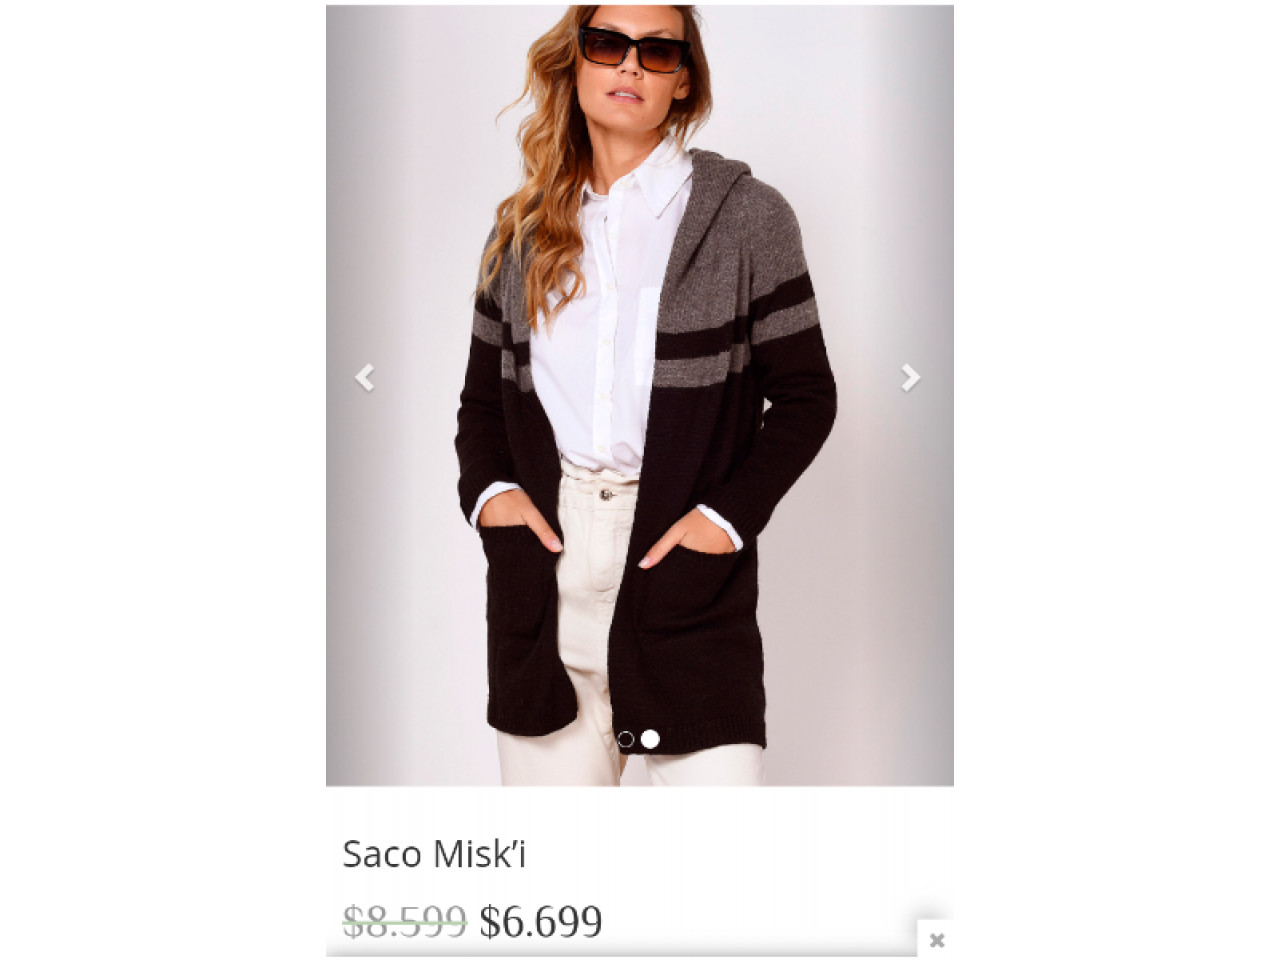Select the first carousel dot indicator
Image resolution: width=1280 pixels, height=960 pixels.
626,740
